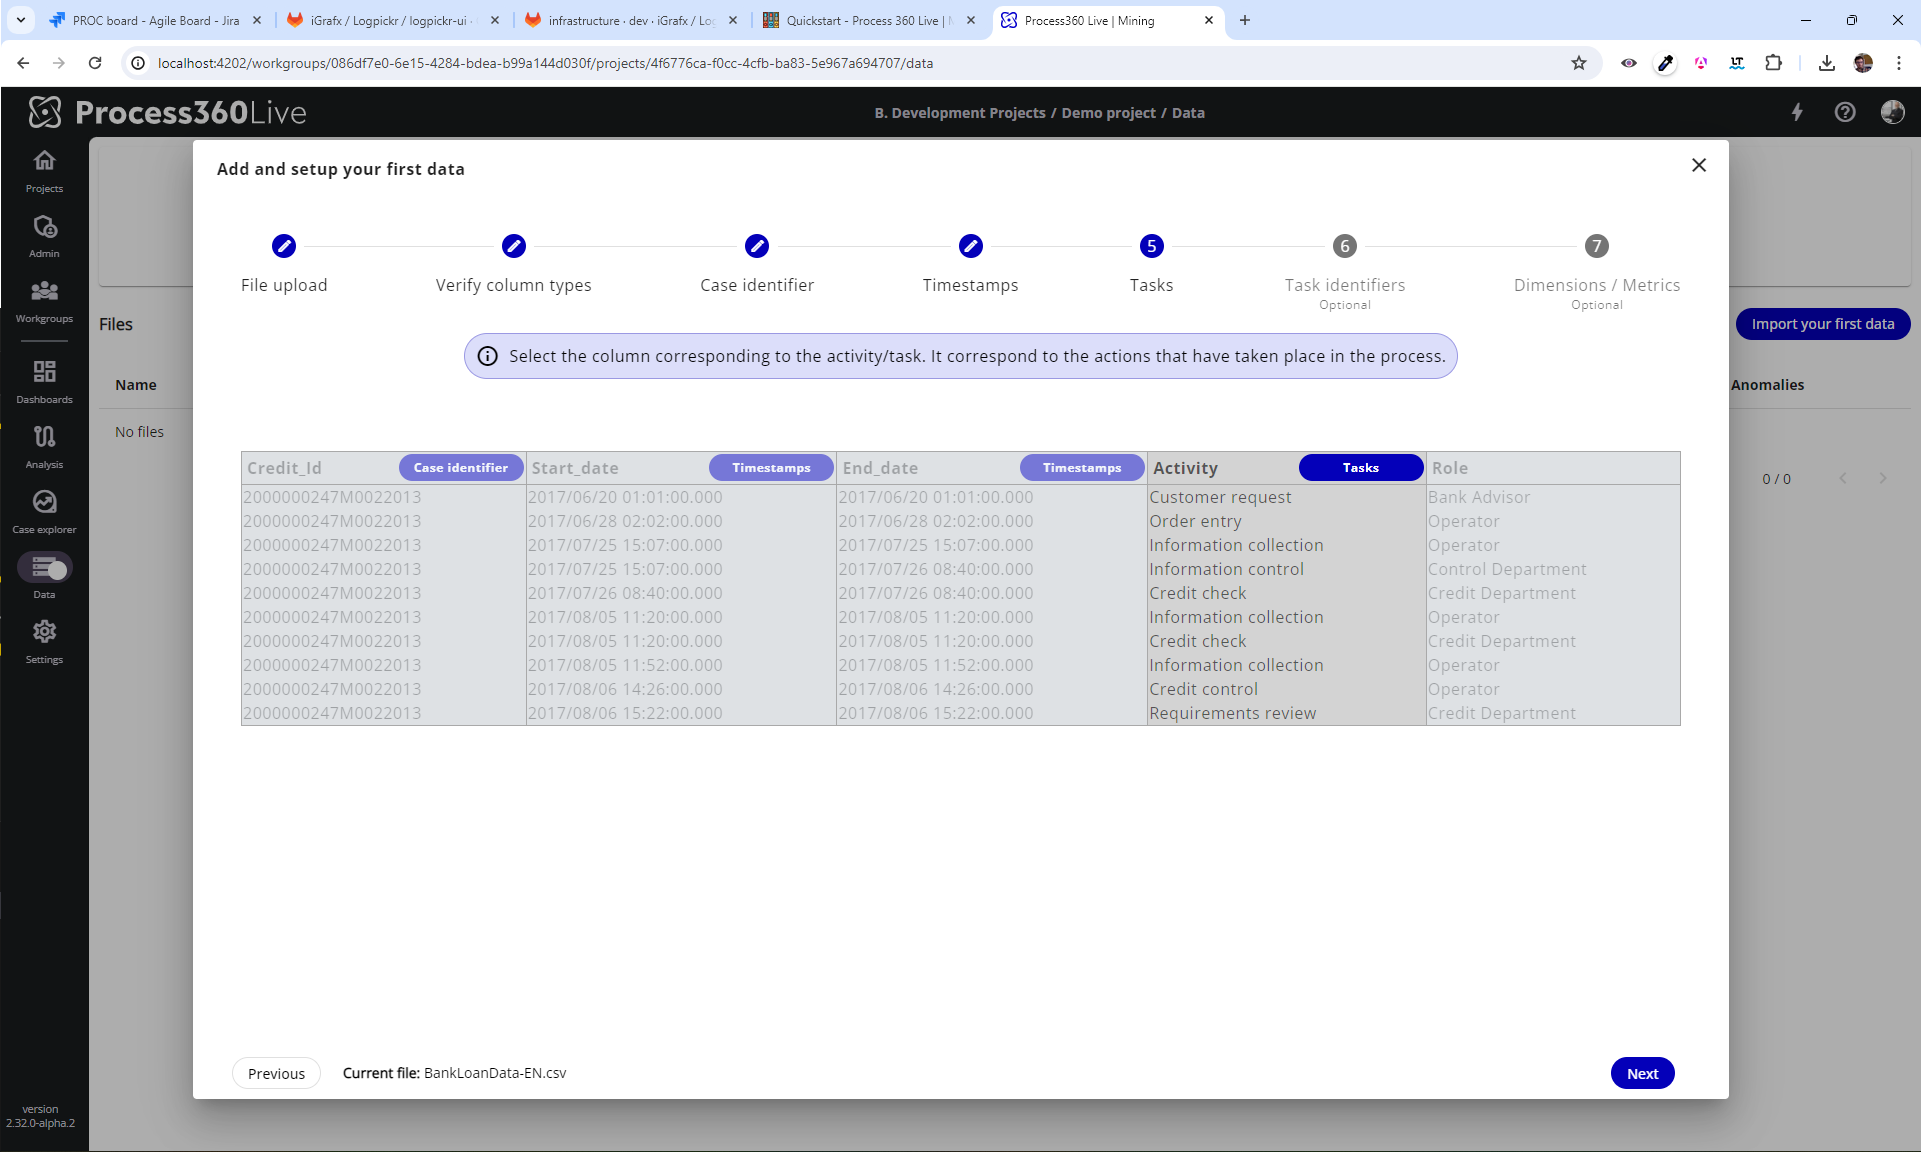
Task: Click the Timestamps badge on End_date
Action: click(x=1082, y=468)
